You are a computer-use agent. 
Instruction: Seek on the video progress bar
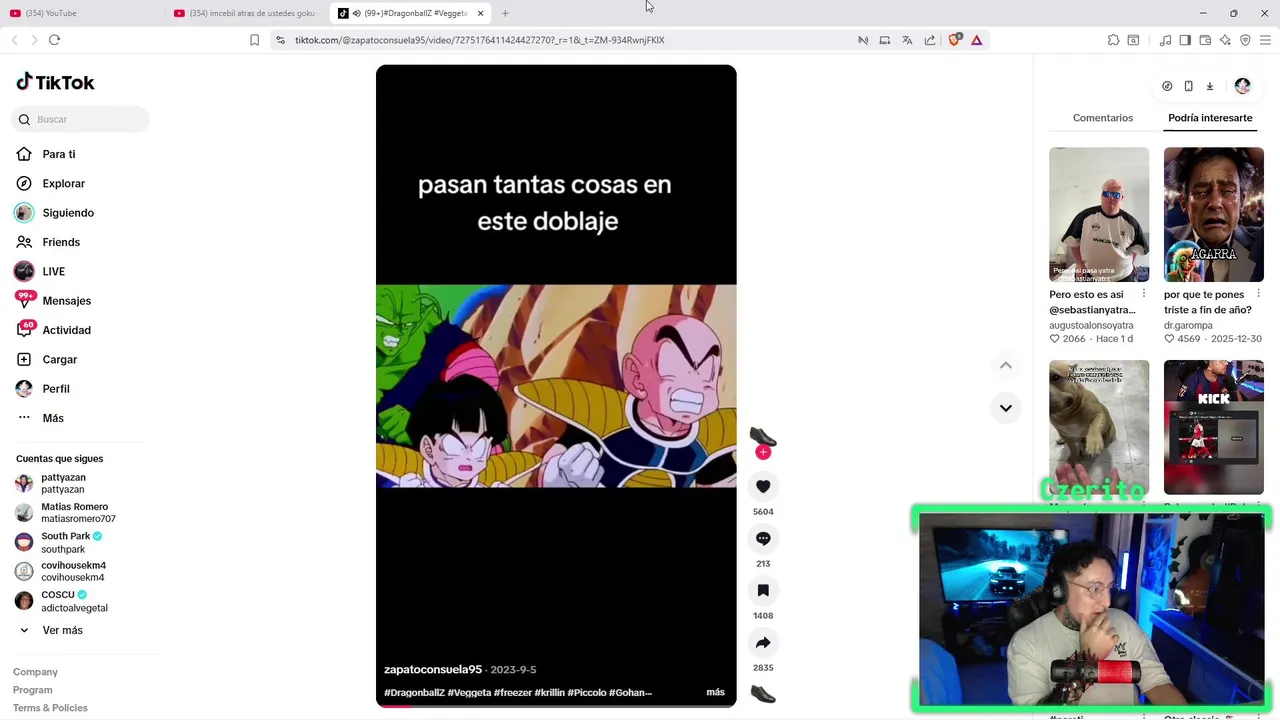(x=556, y=705)
